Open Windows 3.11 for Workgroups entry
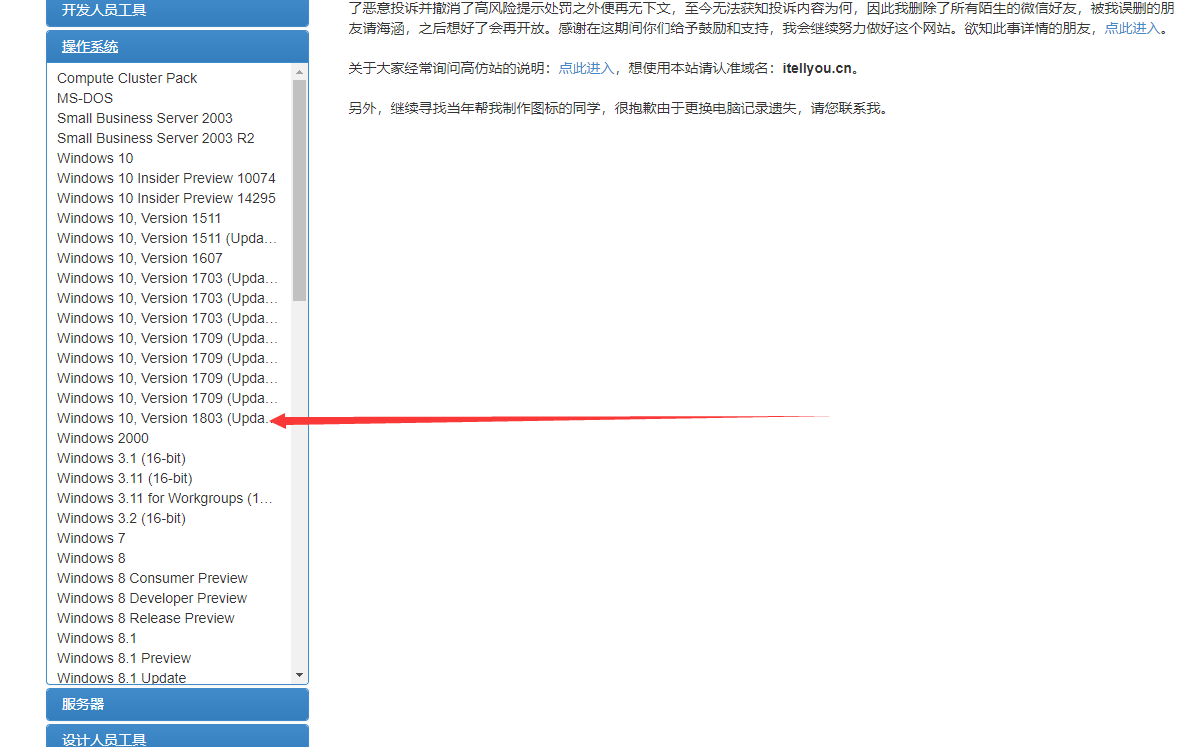 pyautogui.click(x=164, y=498)
